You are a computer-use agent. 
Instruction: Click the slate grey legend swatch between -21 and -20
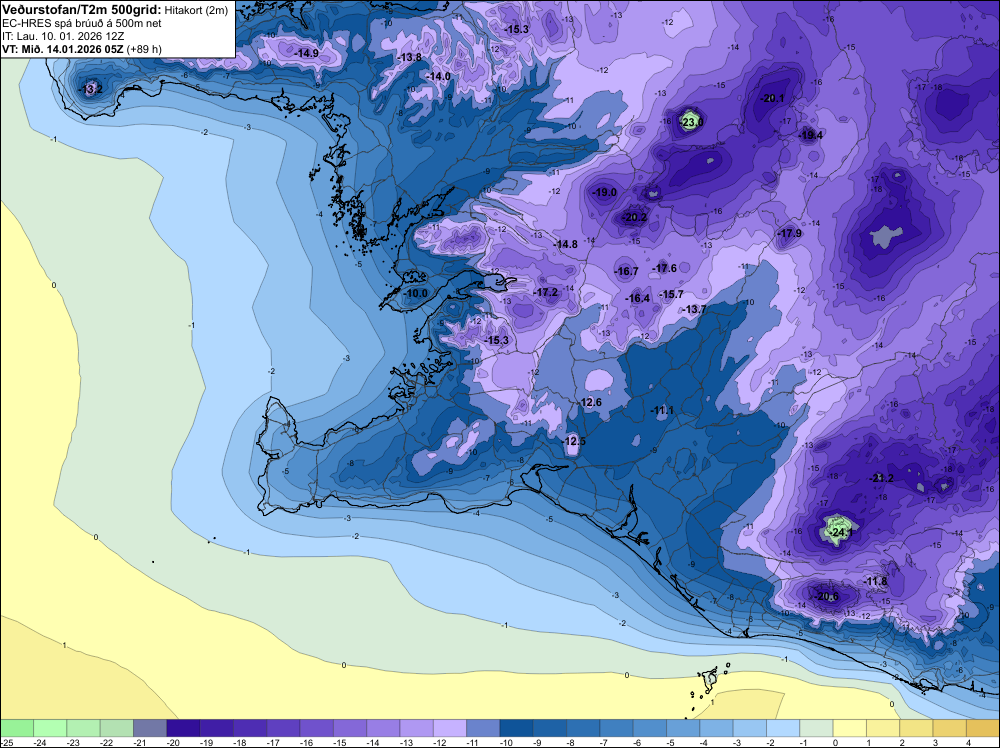pyautogui.click(x=150, y=728)
